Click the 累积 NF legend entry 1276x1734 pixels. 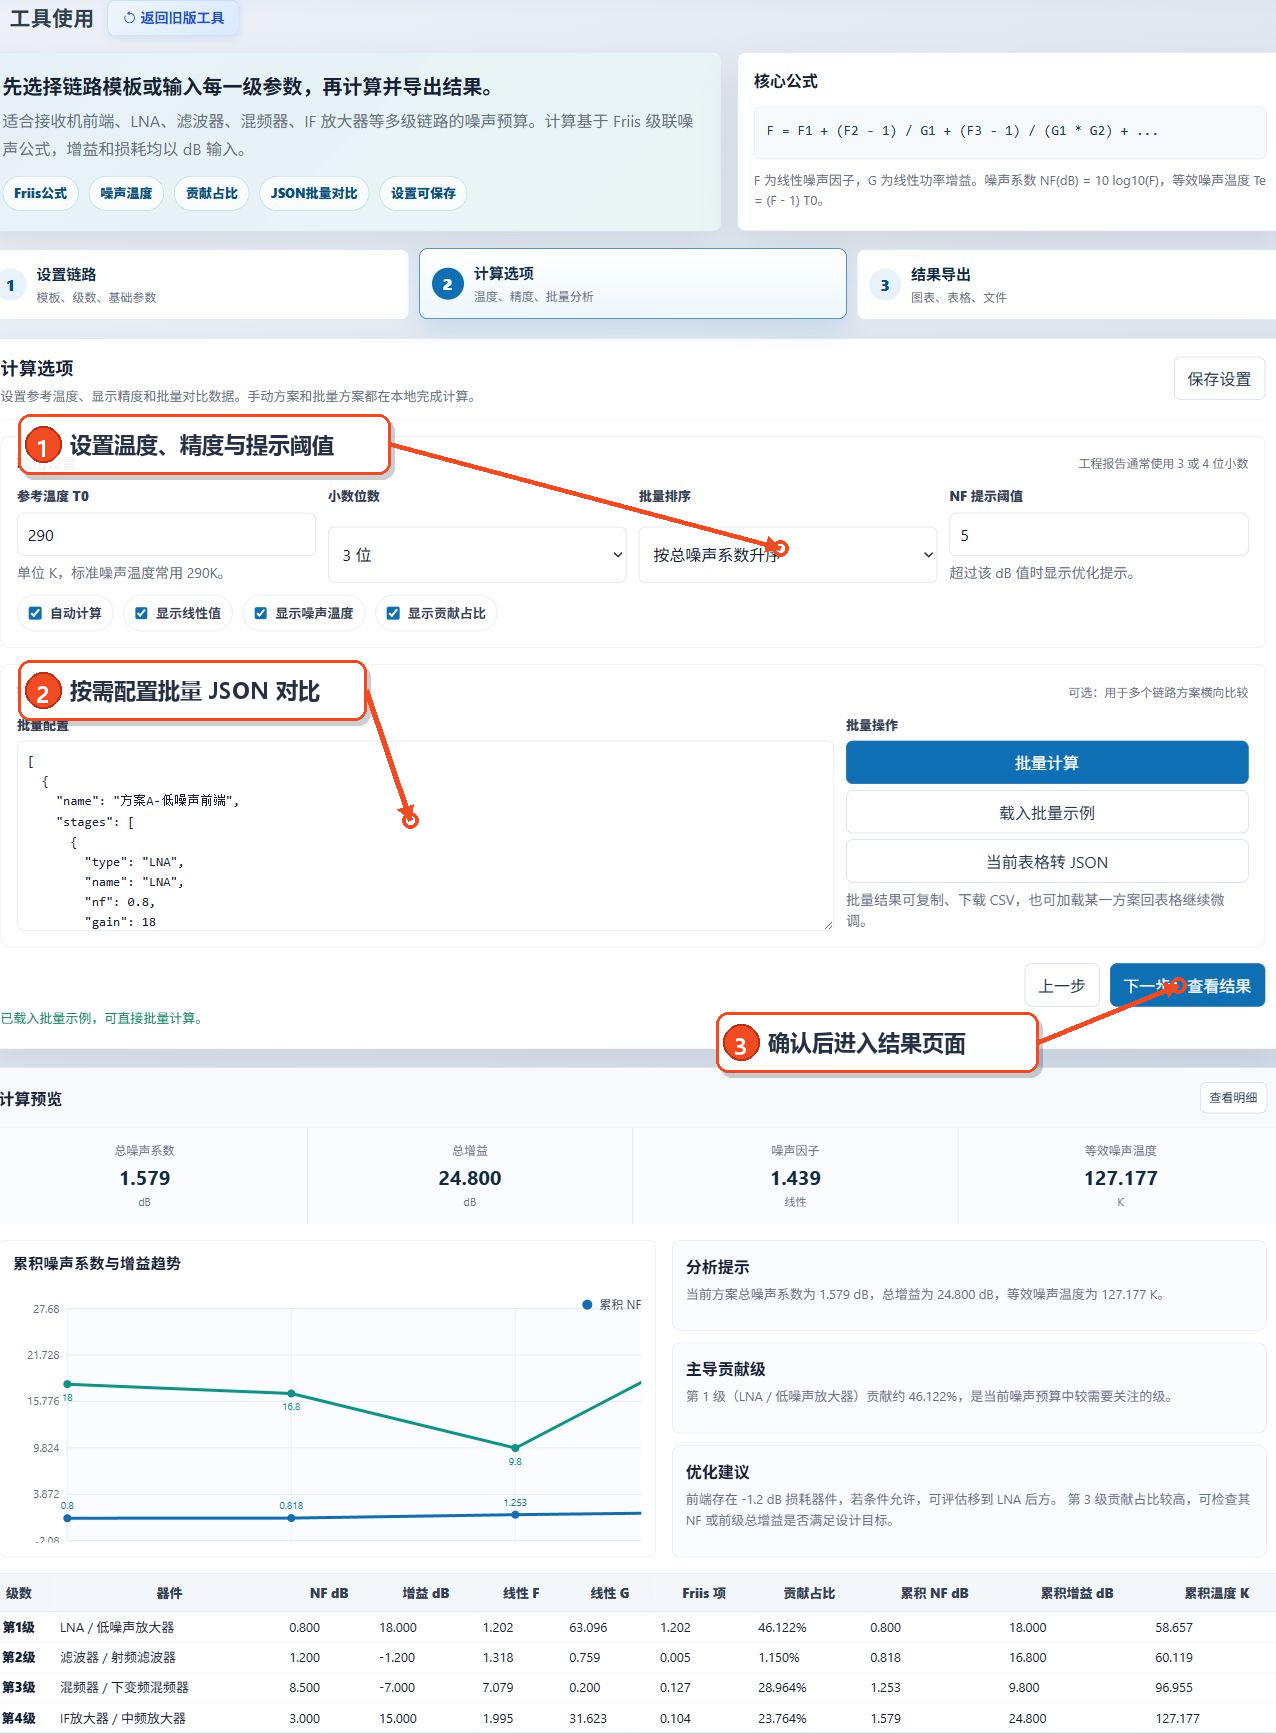(x=612, y=1305)
